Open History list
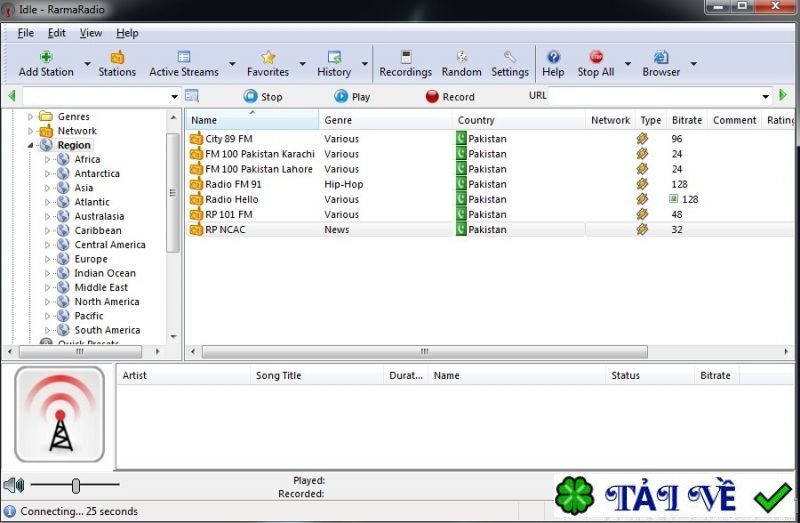800x523 pixels. [334, 64]
